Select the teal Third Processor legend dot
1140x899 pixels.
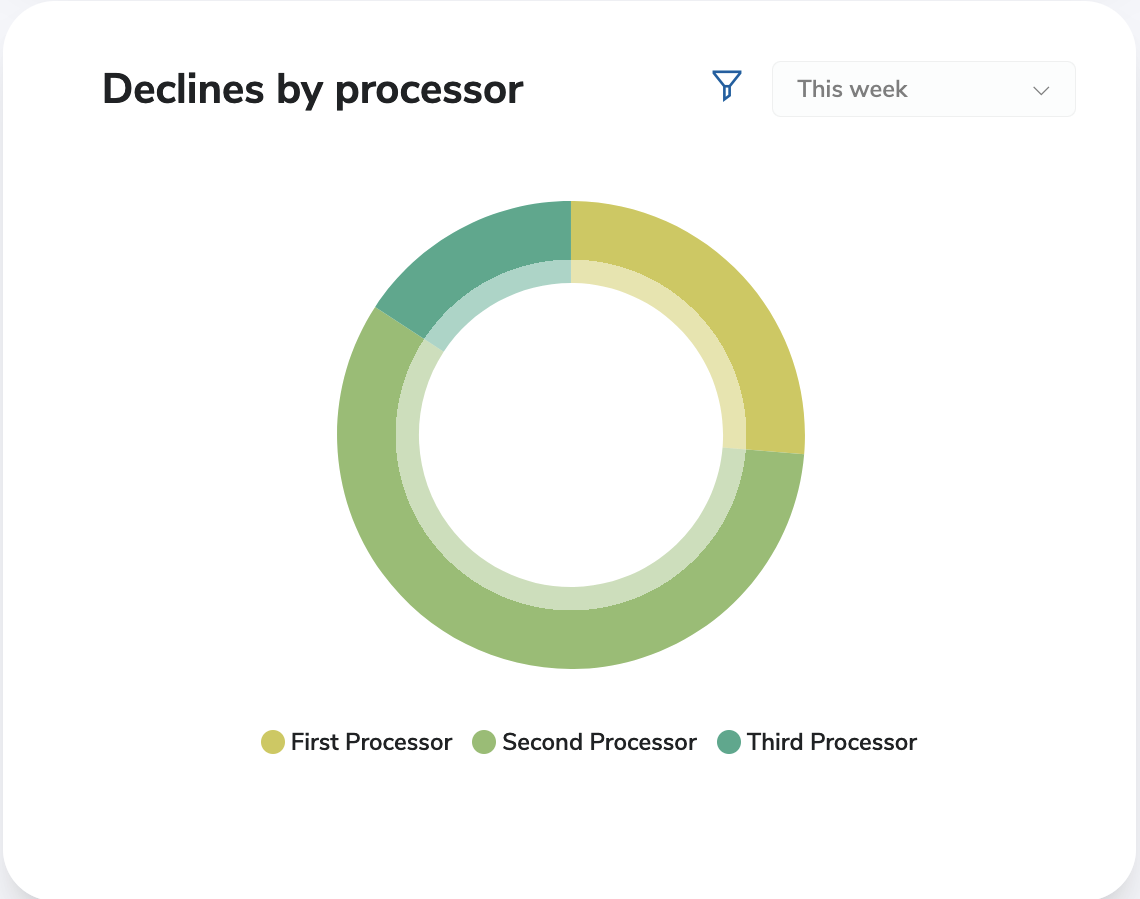[x=728, y=742]
